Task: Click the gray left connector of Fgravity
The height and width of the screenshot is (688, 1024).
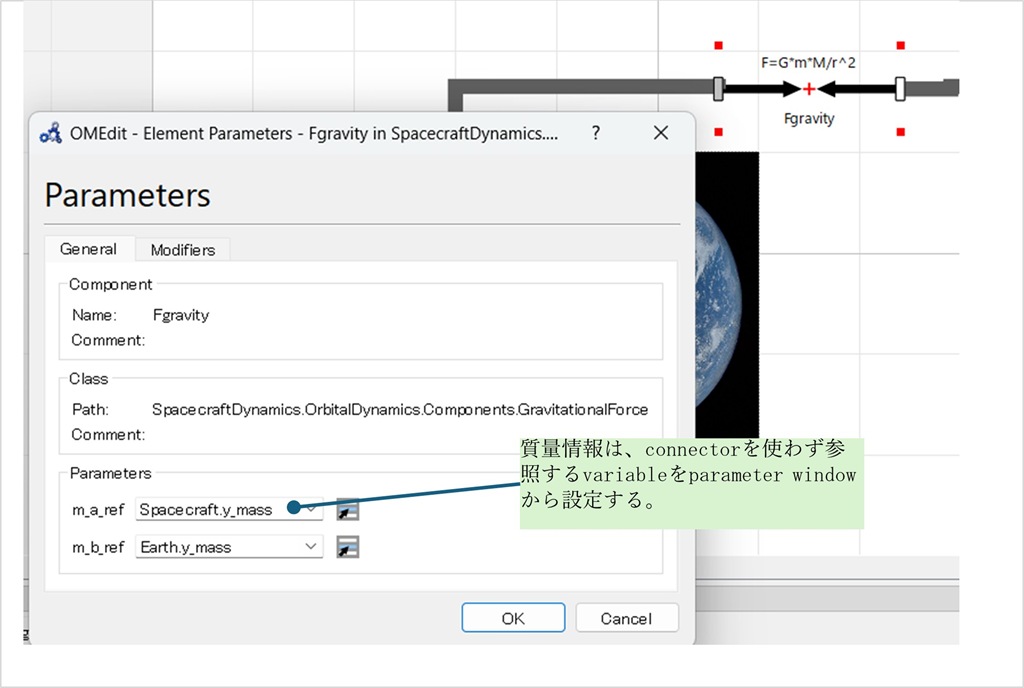Action: pos(718,89)
